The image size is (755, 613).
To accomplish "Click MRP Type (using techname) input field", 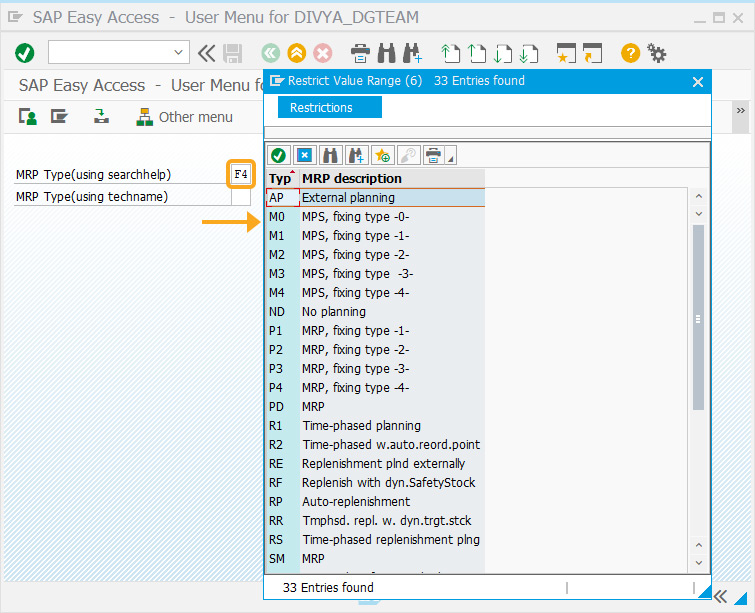I will click(241, 196).
